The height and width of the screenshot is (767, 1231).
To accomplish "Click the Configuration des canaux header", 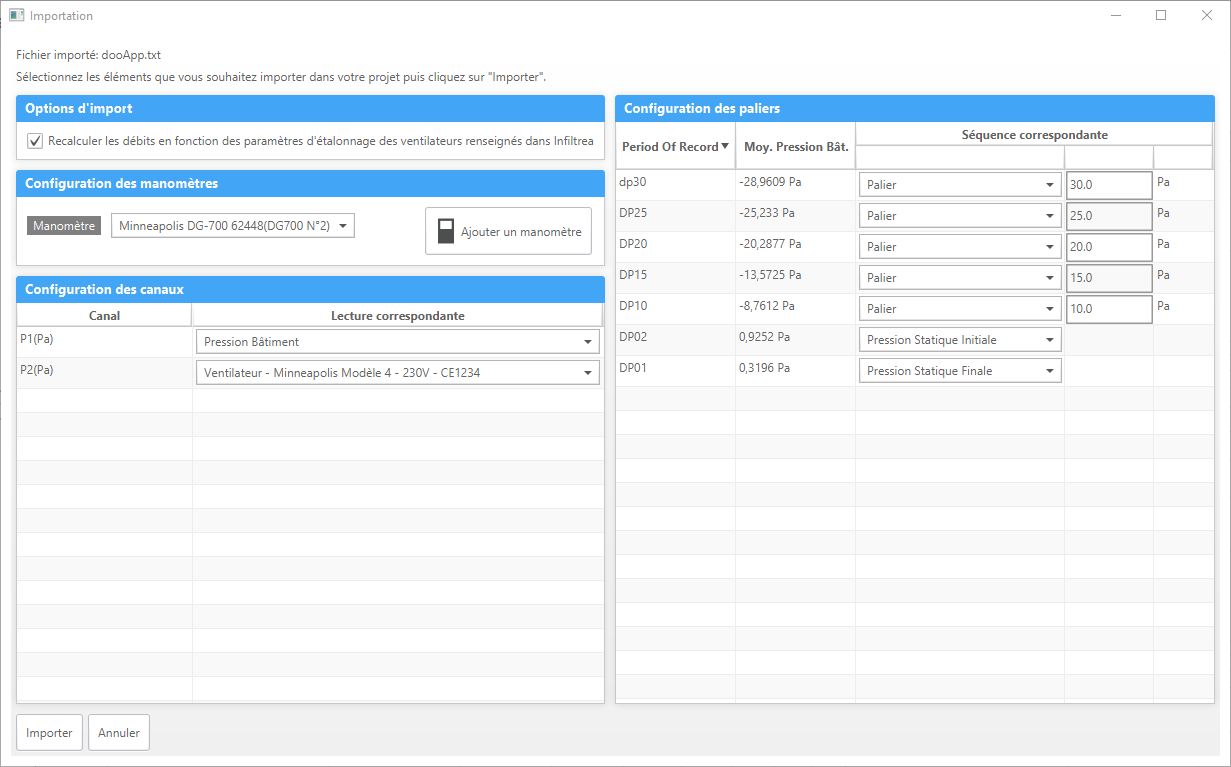I will tap(310, 289).
